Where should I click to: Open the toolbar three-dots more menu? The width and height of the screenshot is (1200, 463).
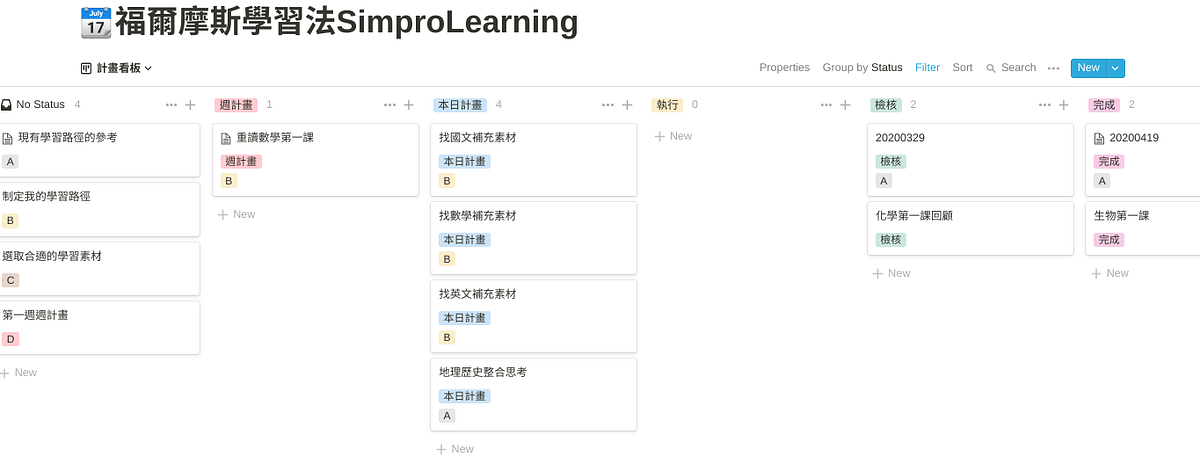1053,68
